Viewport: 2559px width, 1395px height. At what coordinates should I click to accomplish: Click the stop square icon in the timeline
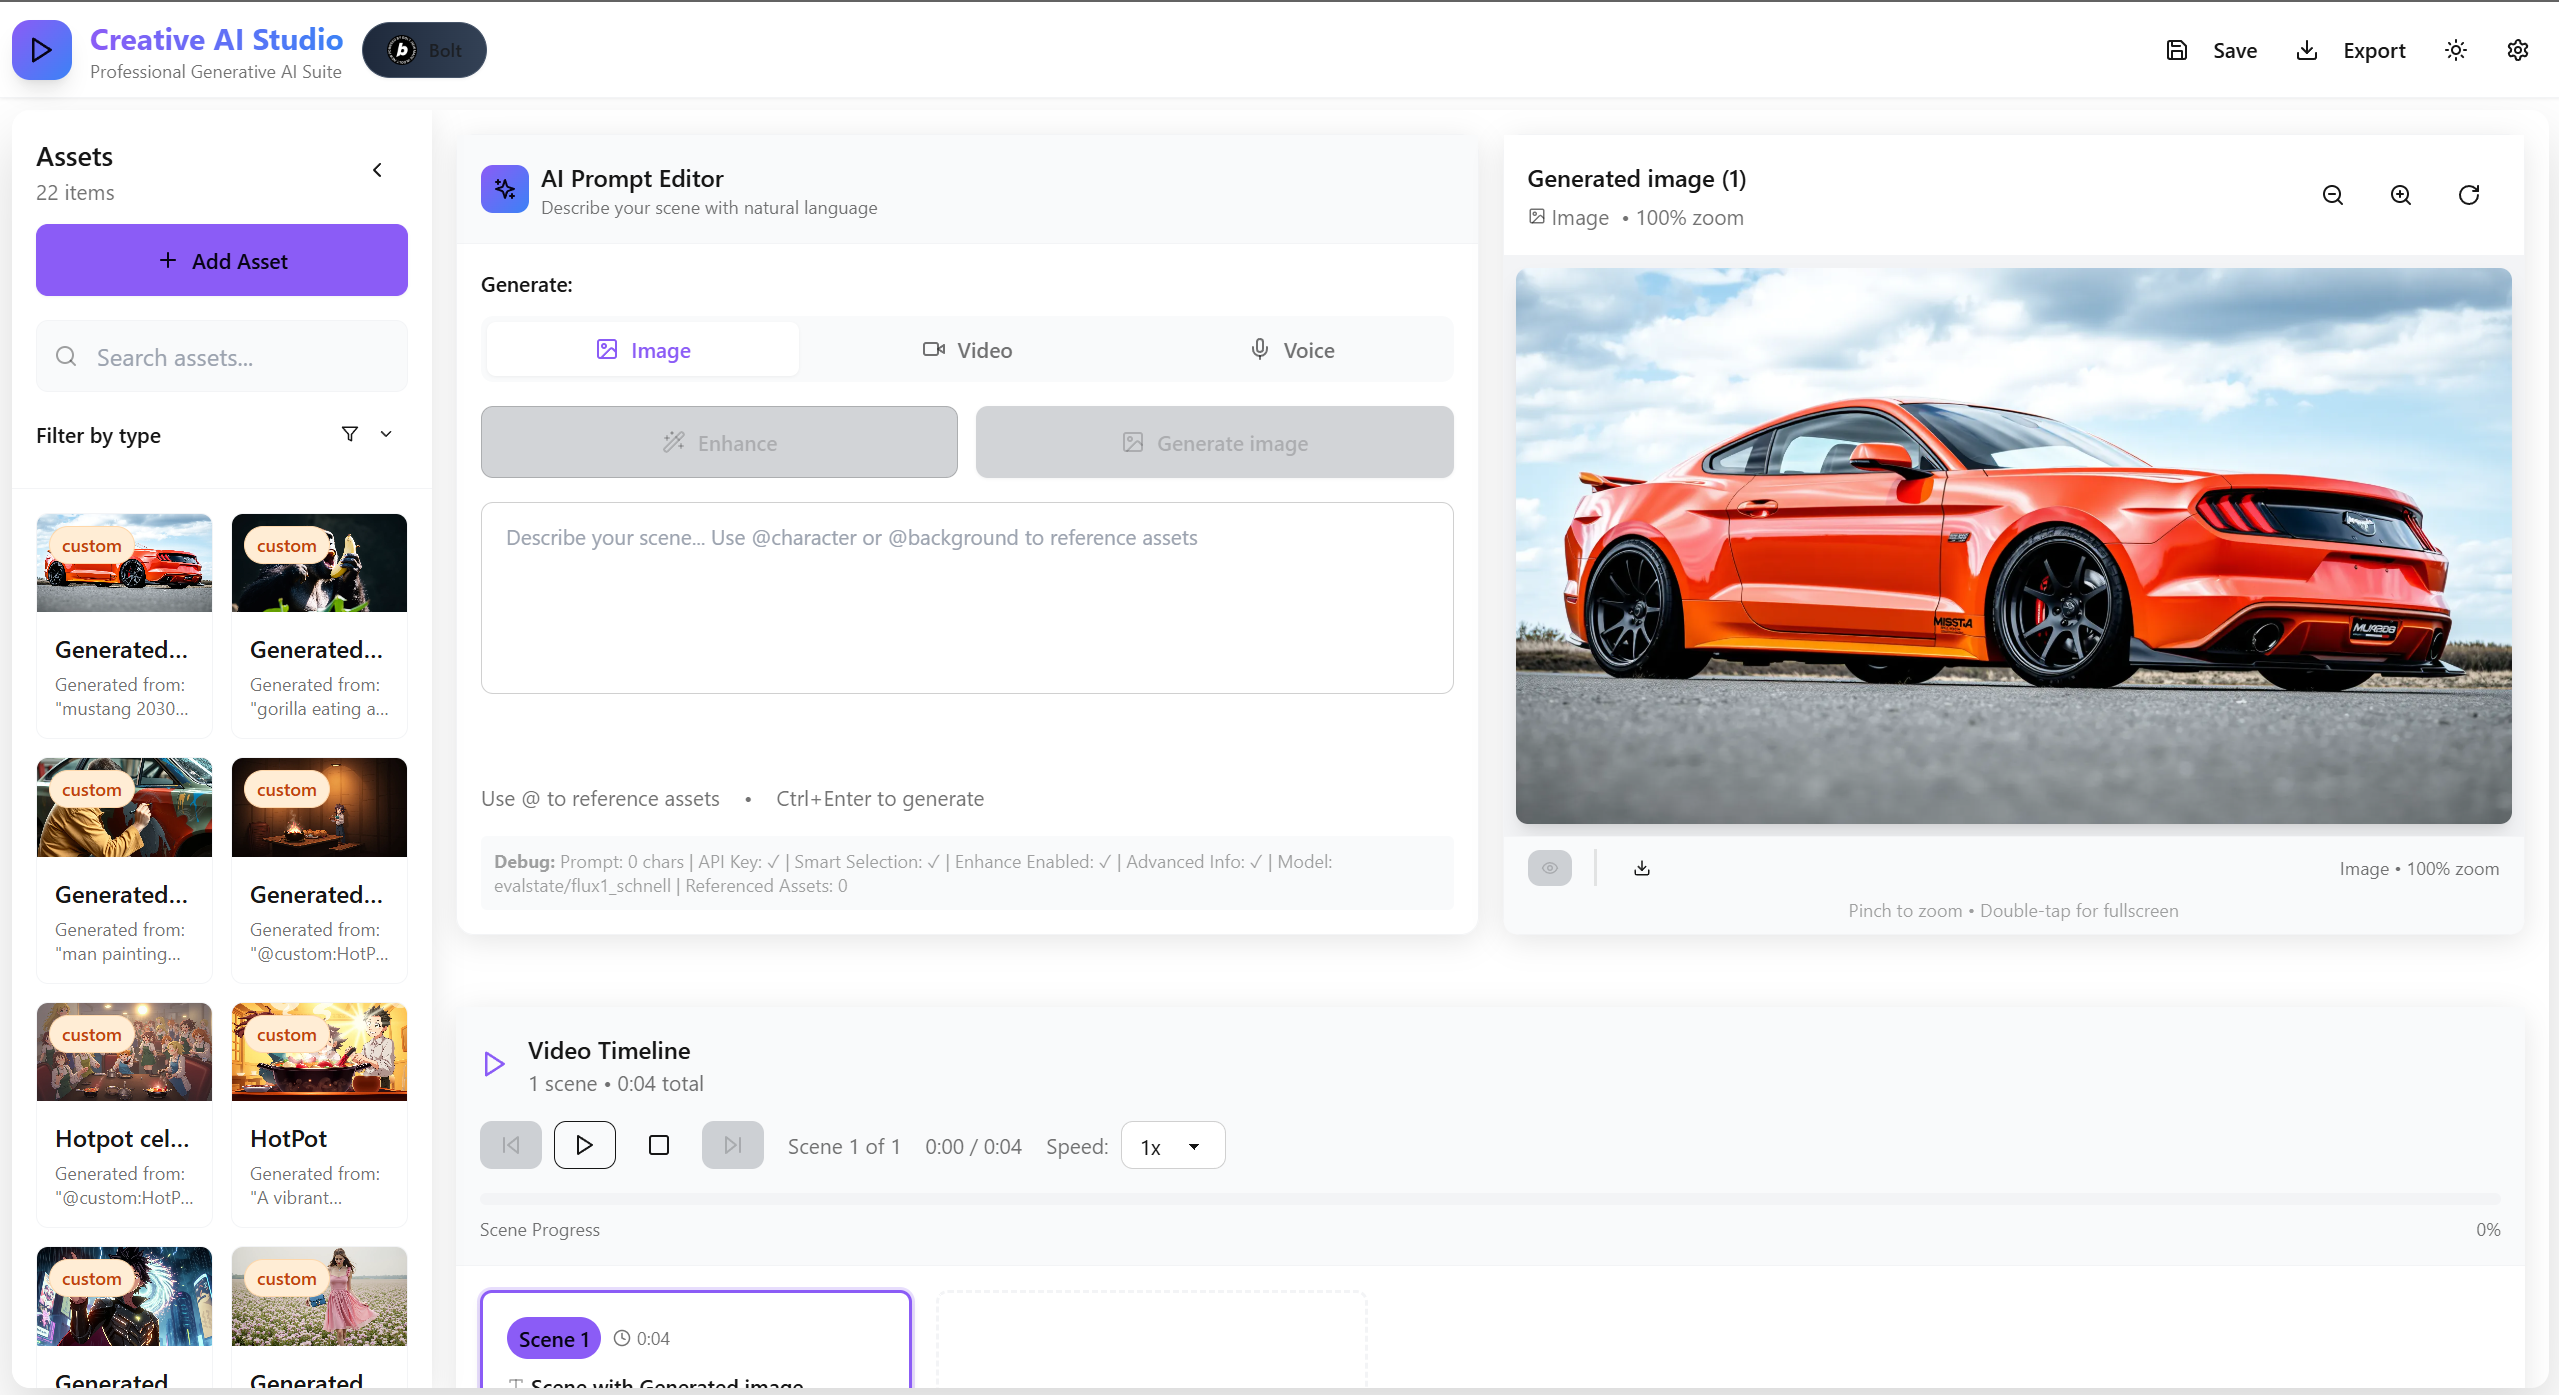pyautogui.click(x=658, y=1145)
